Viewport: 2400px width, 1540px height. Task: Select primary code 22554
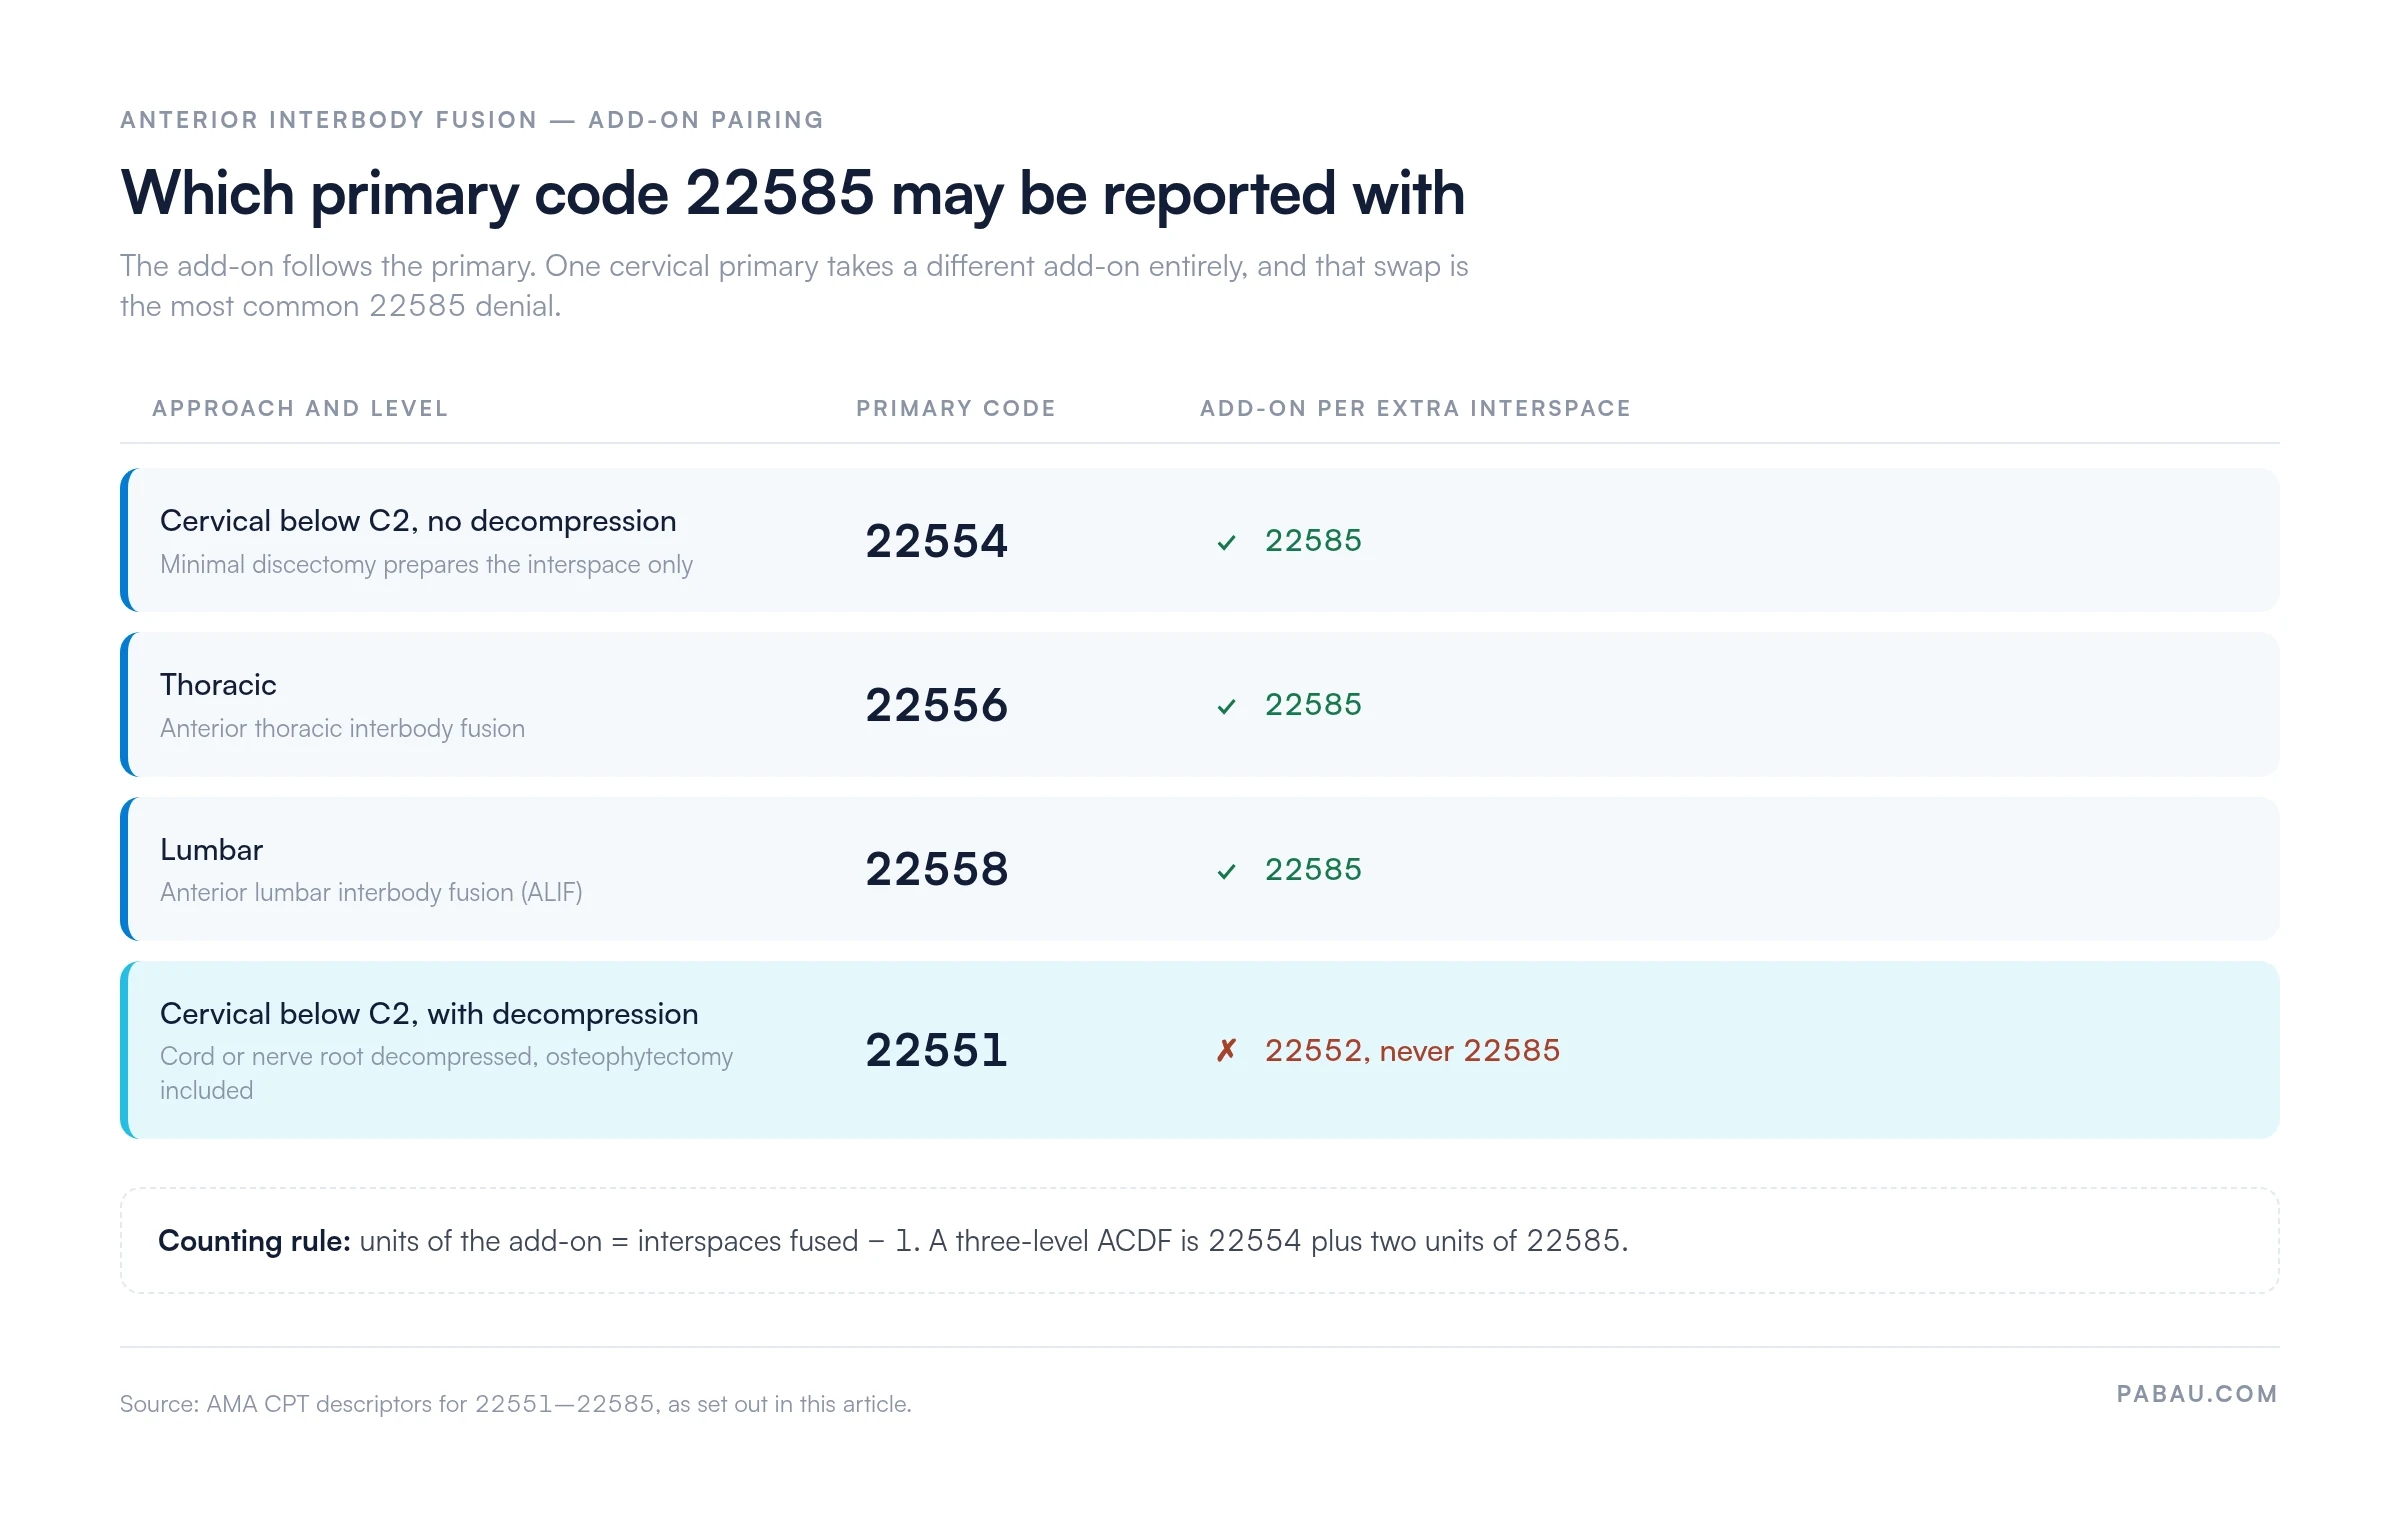tap(936, 541)
